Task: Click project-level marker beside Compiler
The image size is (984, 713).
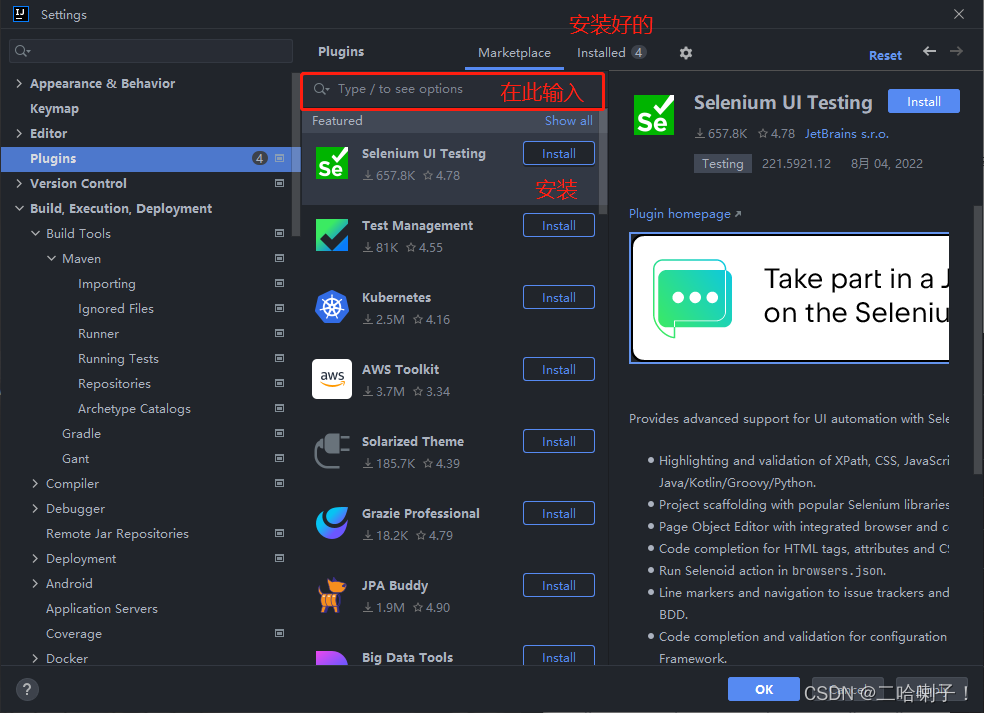Action: (x=280, y=483)
